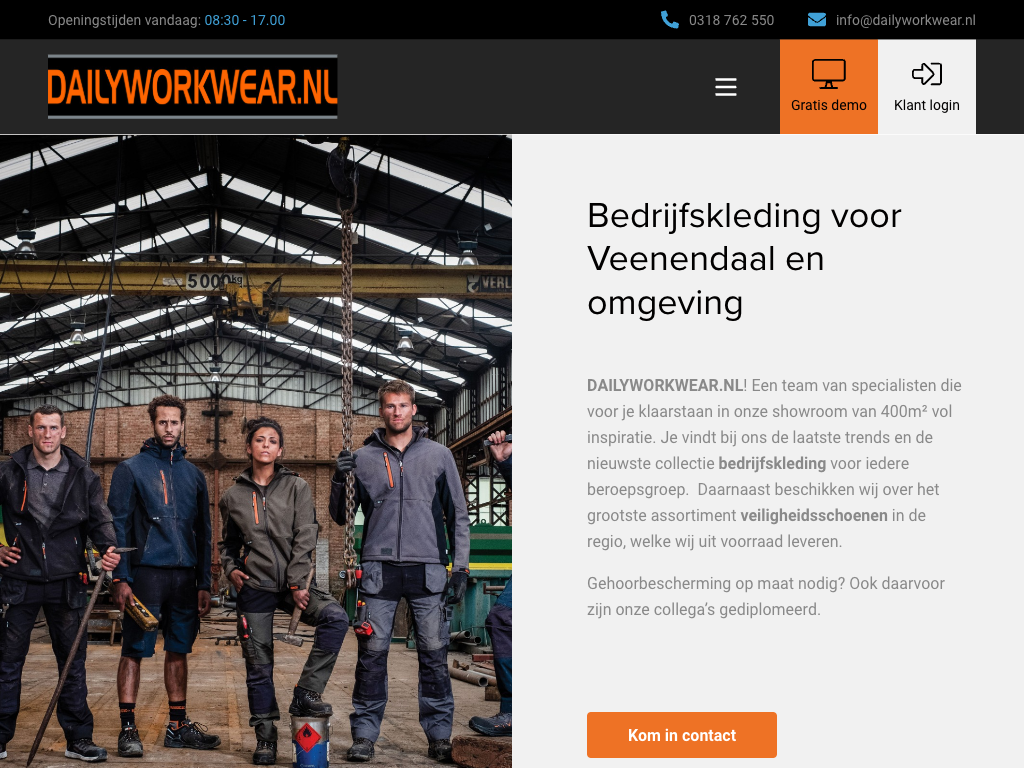Click the Bedrijfskleding voor Veenendaal heading
1024x768 pixels.
(744, 259)
